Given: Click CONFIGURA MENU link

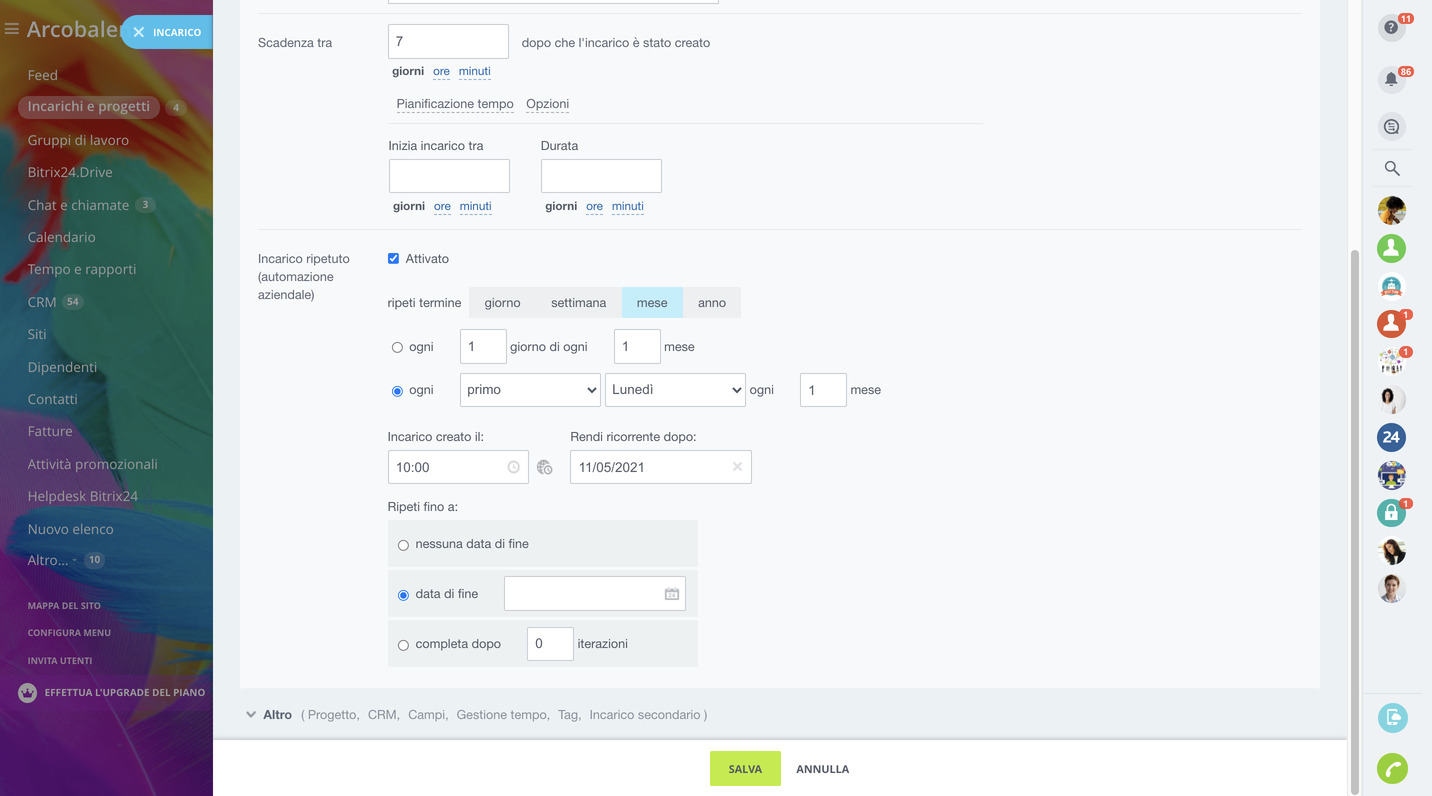Looking at the screenshot, I should point(69,633).
